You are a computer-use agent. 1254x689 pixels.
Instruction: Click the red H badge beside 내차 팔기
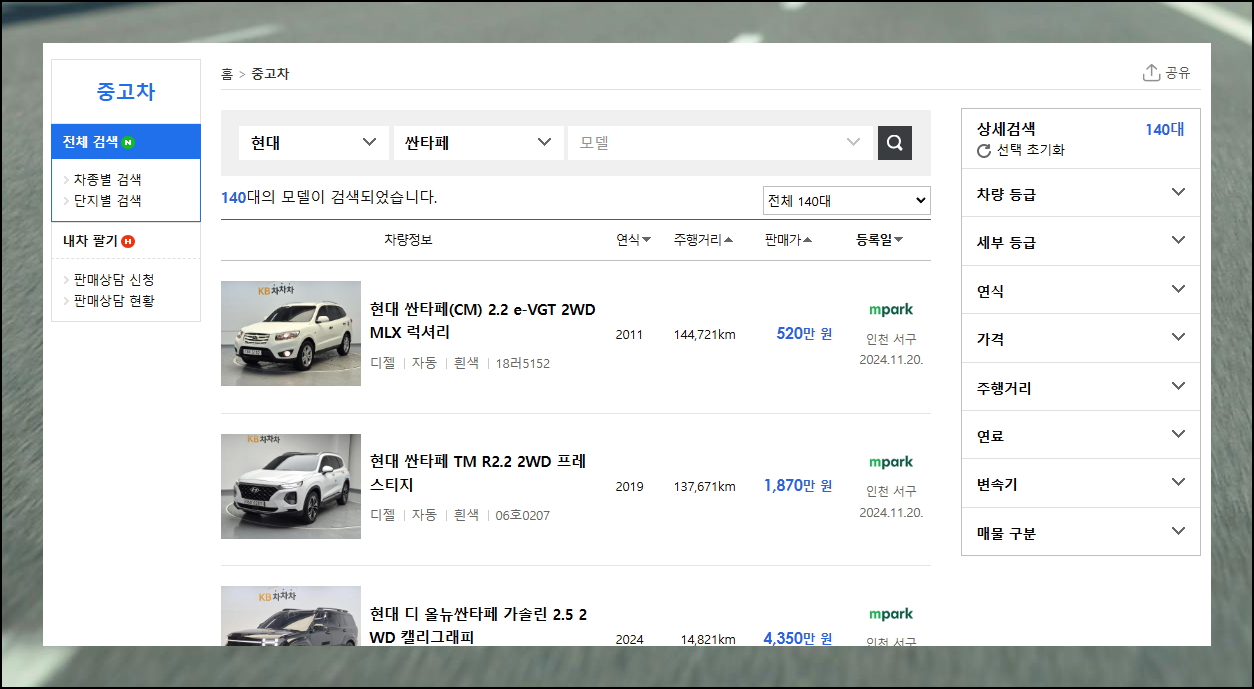coord(128,241)
